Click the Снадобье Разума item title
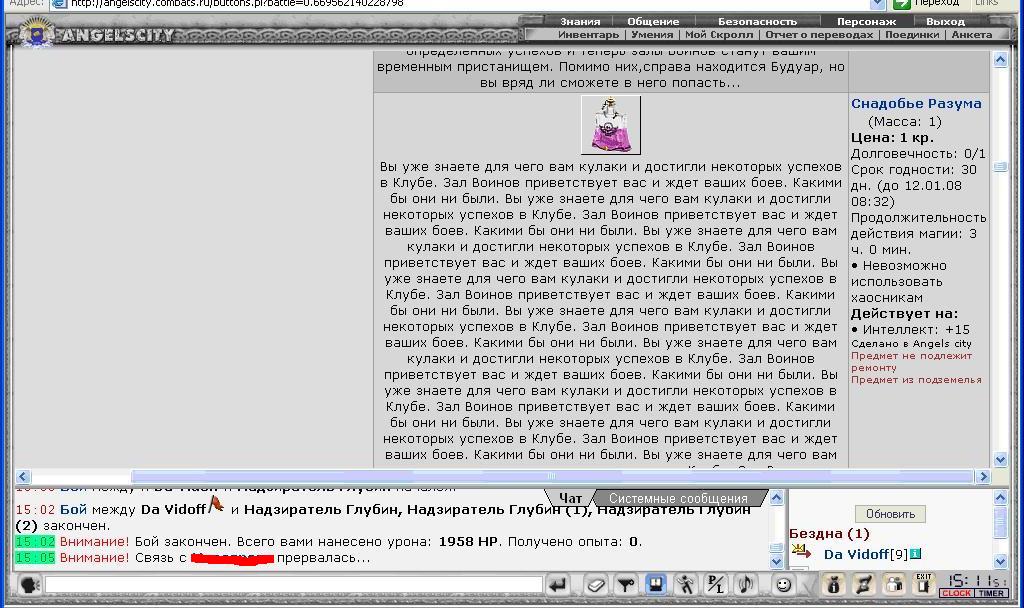 click(x=916, y=104)
